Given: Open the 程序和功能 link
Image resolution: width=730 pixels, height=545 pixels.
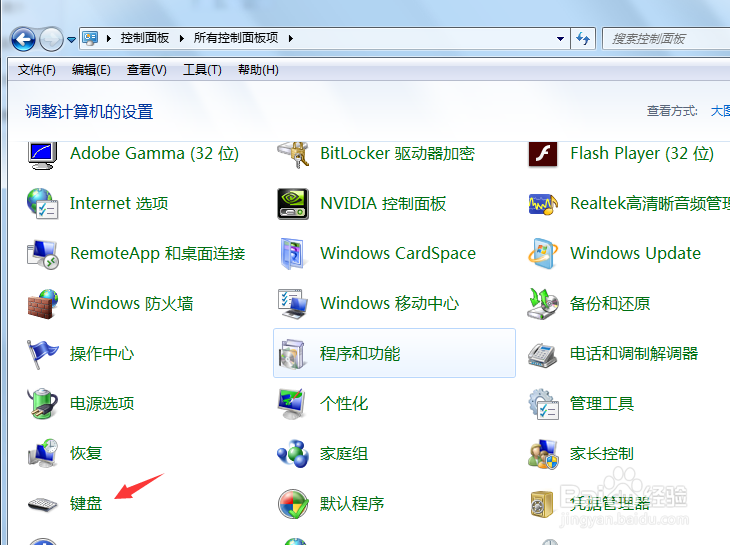Looking at the screenshot, I should 360,354.
